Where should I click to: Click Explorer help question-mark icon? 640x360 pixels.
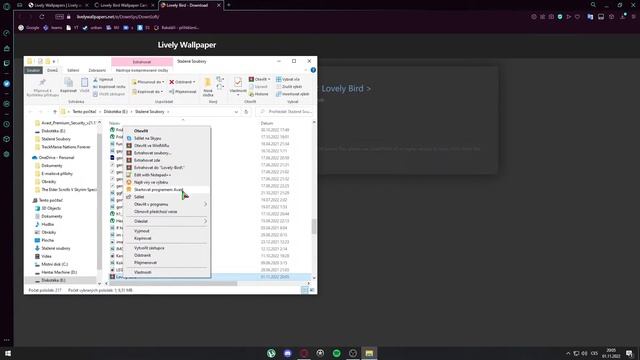tap(313, 70)
